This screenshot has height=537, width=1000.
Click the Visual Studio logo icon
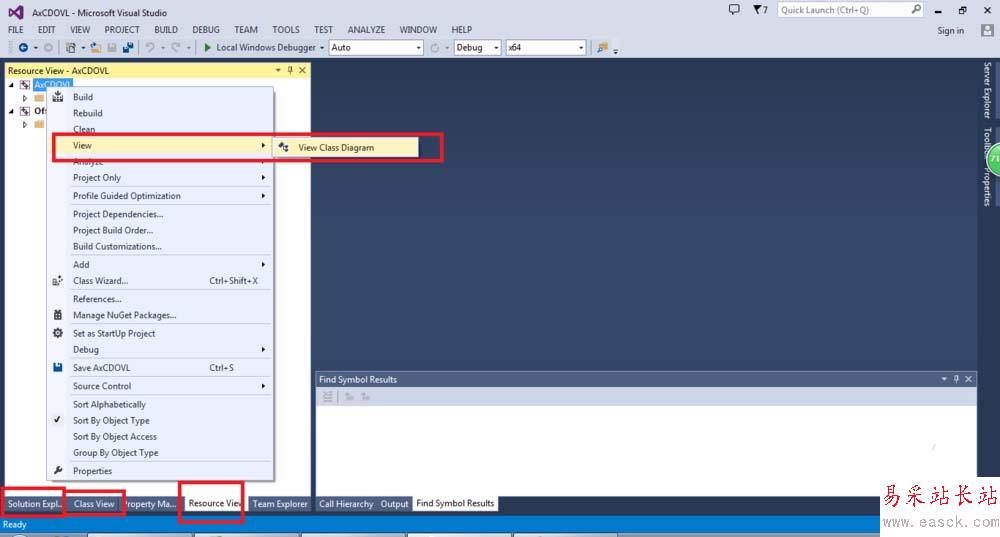[x=16, y=12]
